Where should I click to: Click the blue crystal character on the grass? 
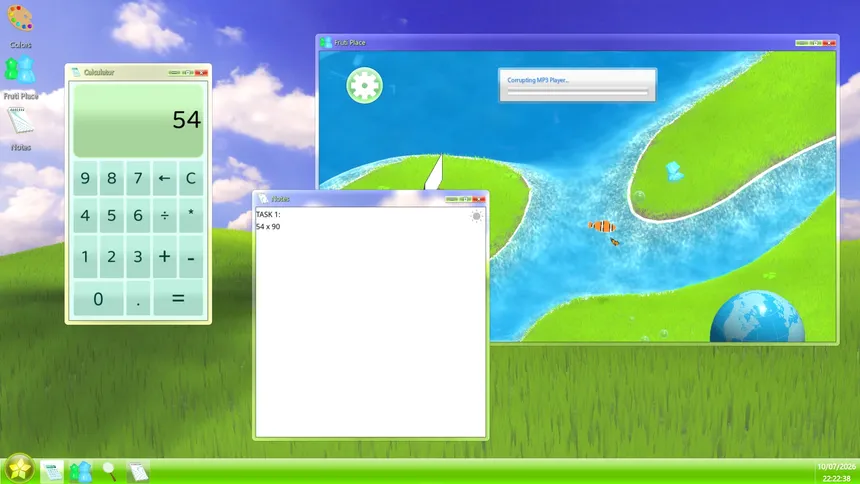point(674,171)
